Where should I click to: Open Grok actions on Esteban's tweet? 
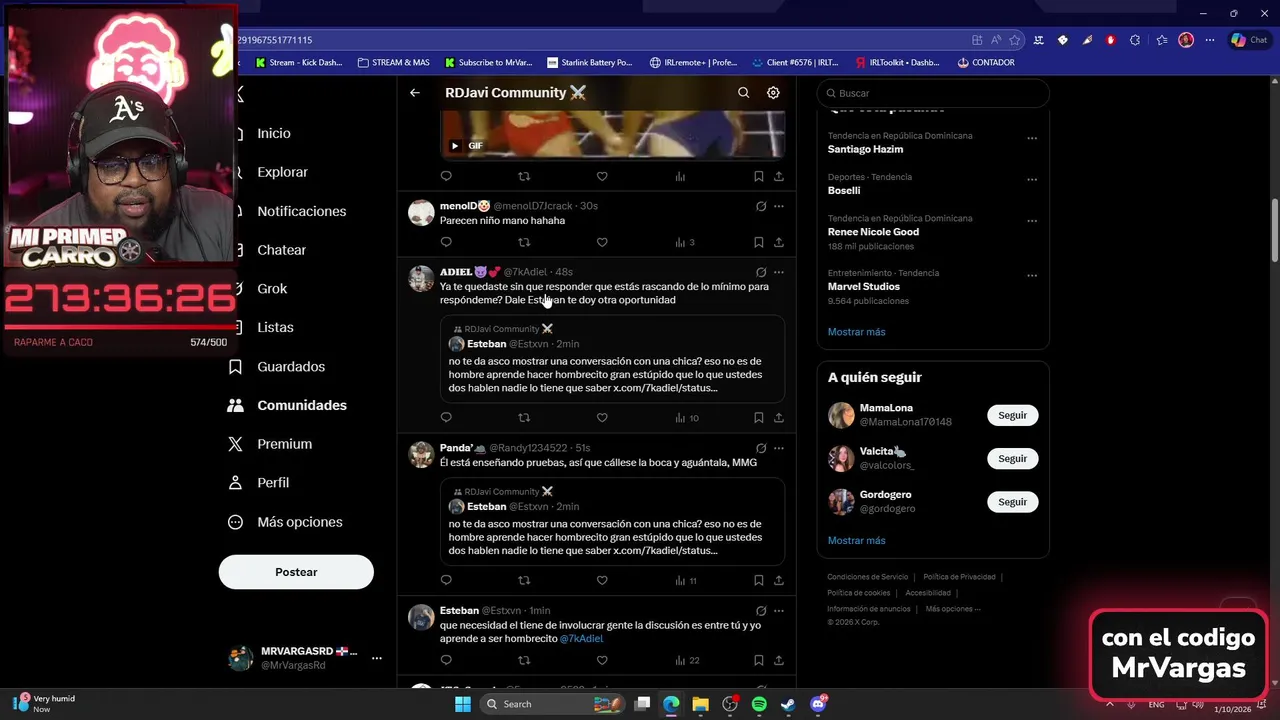(x=761, y=610)
